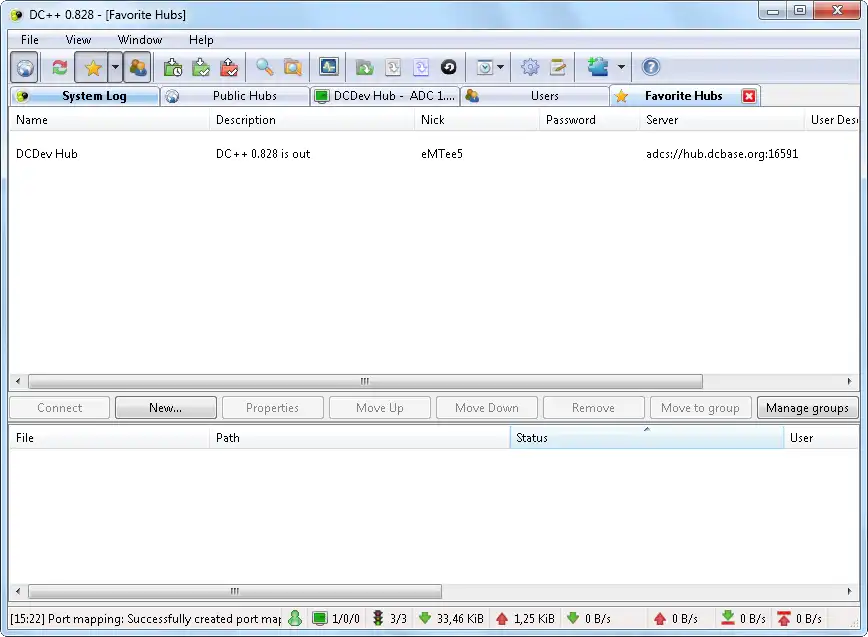Toggle the Users toolbar button

pos(137,68)
